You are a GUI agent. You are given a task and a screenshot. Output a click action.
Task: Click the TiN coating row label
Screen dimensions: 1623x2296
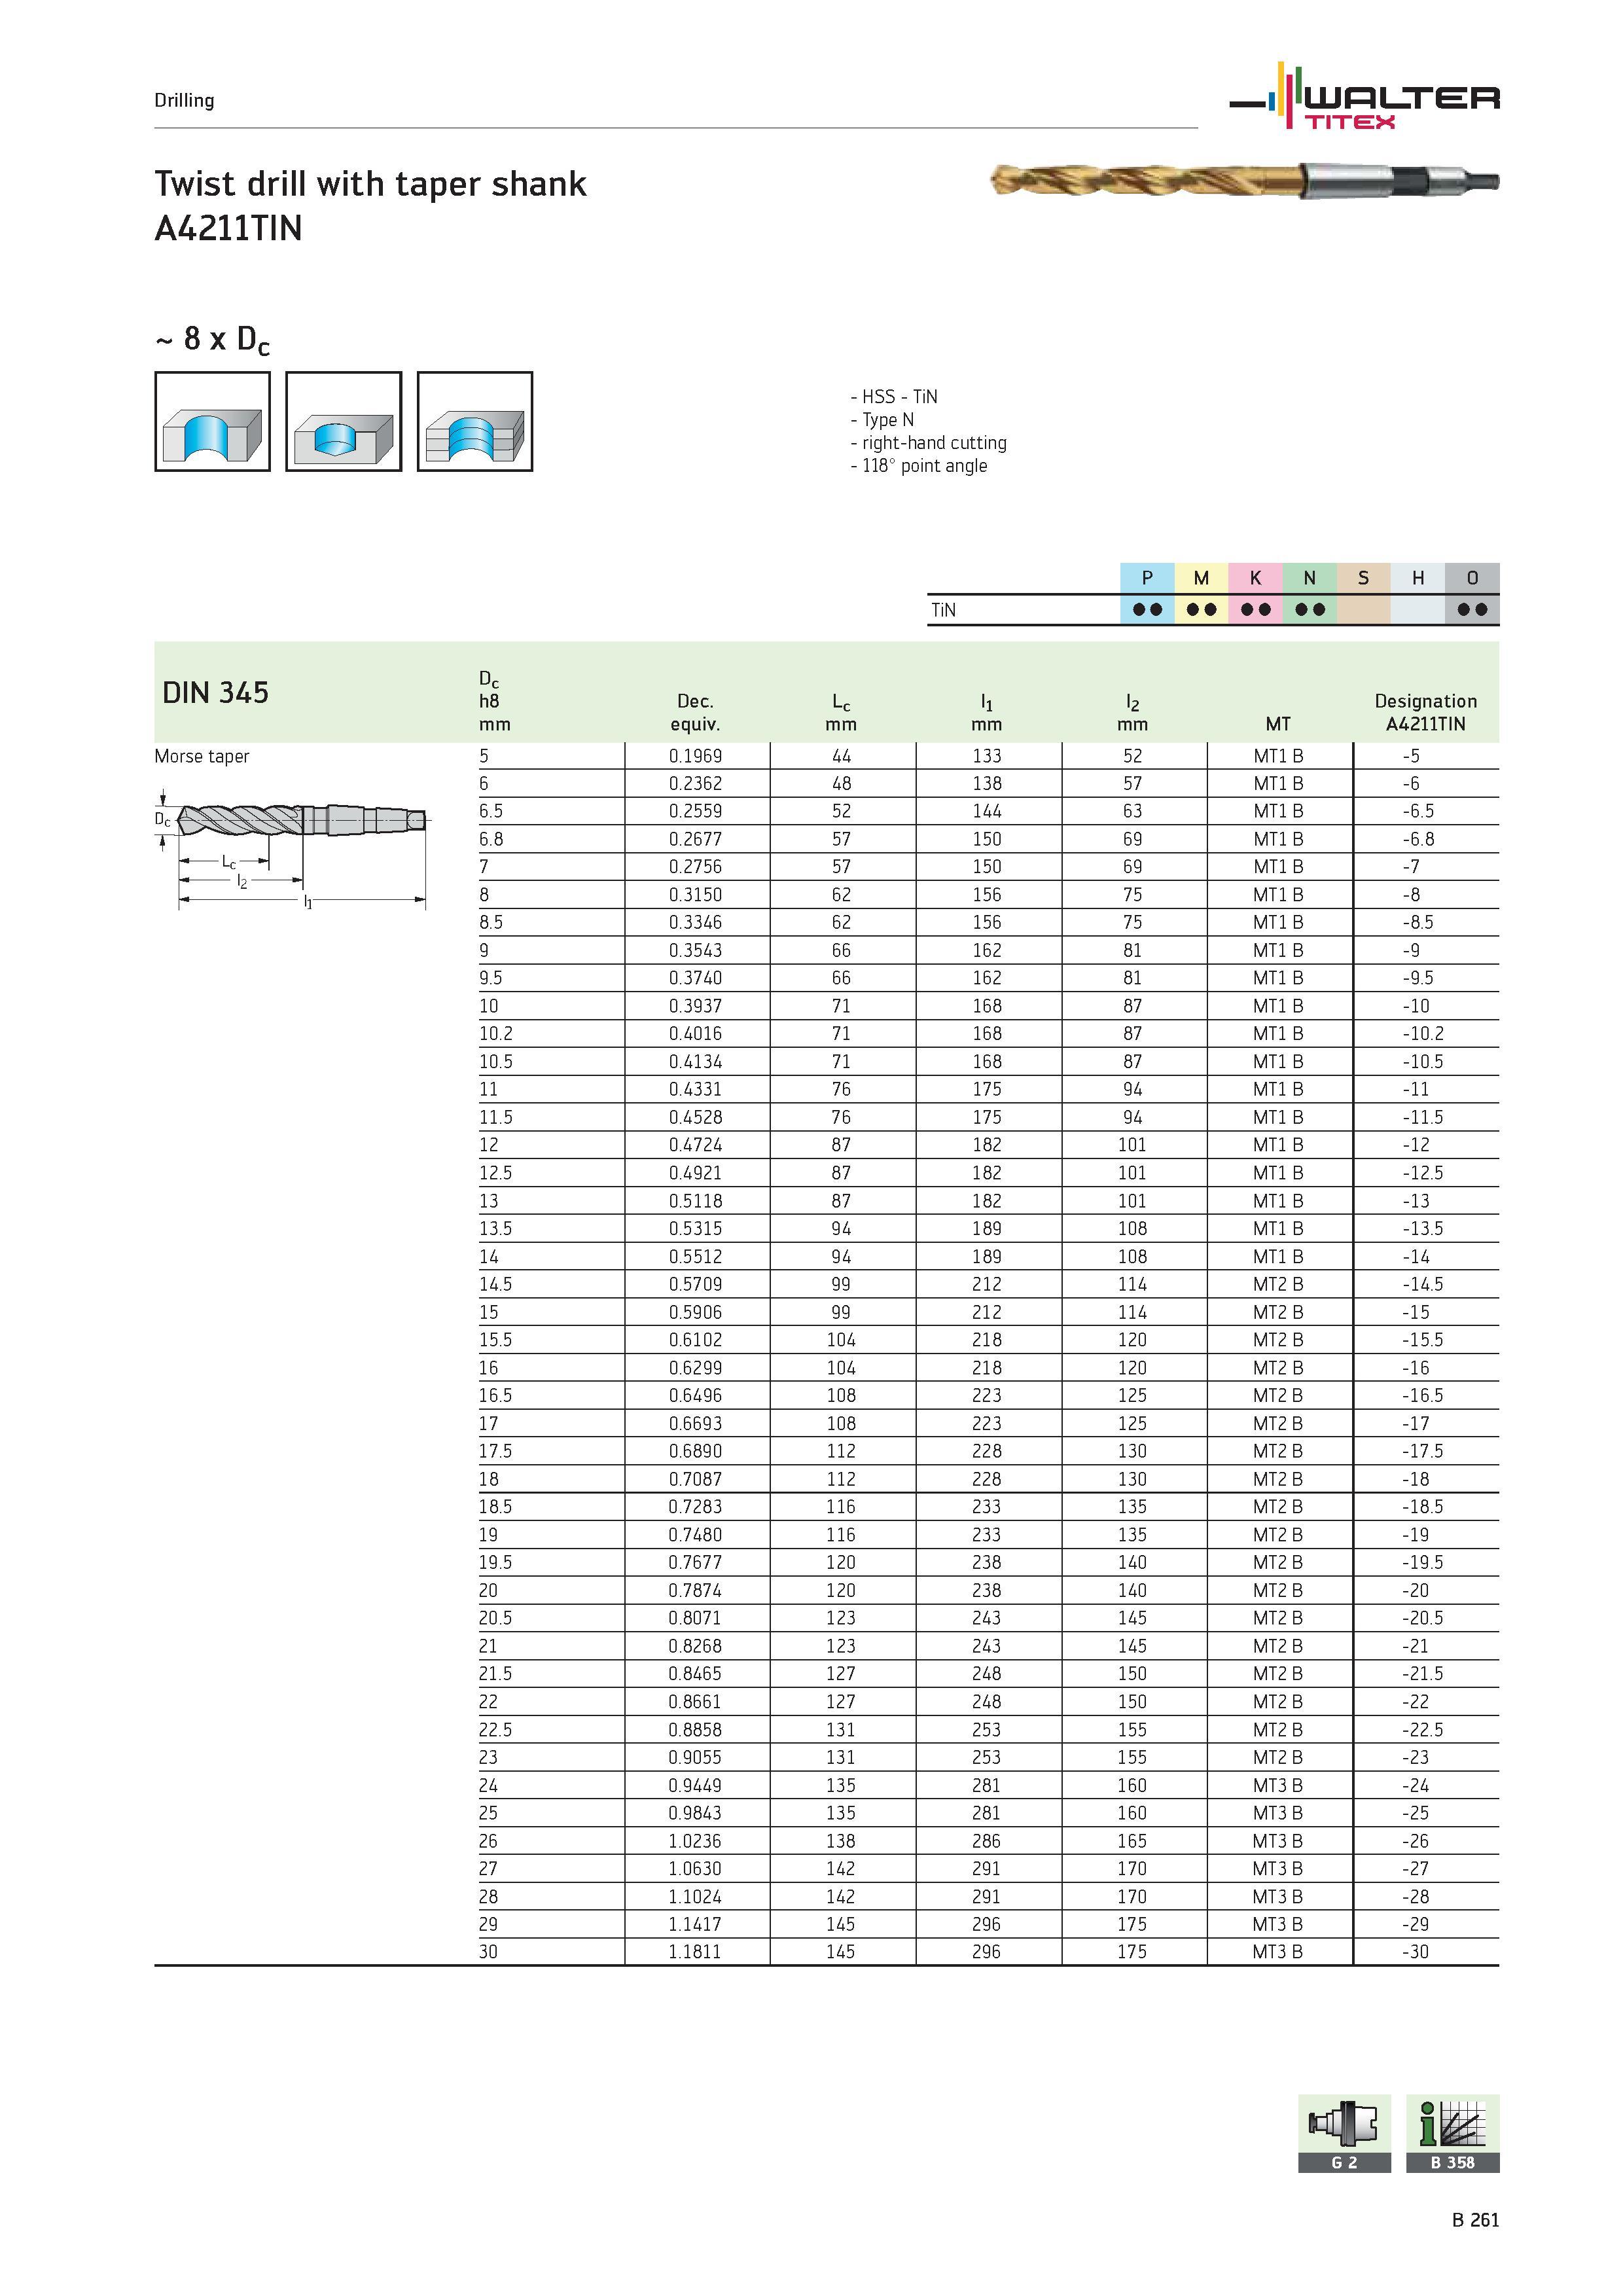(943, 610)
